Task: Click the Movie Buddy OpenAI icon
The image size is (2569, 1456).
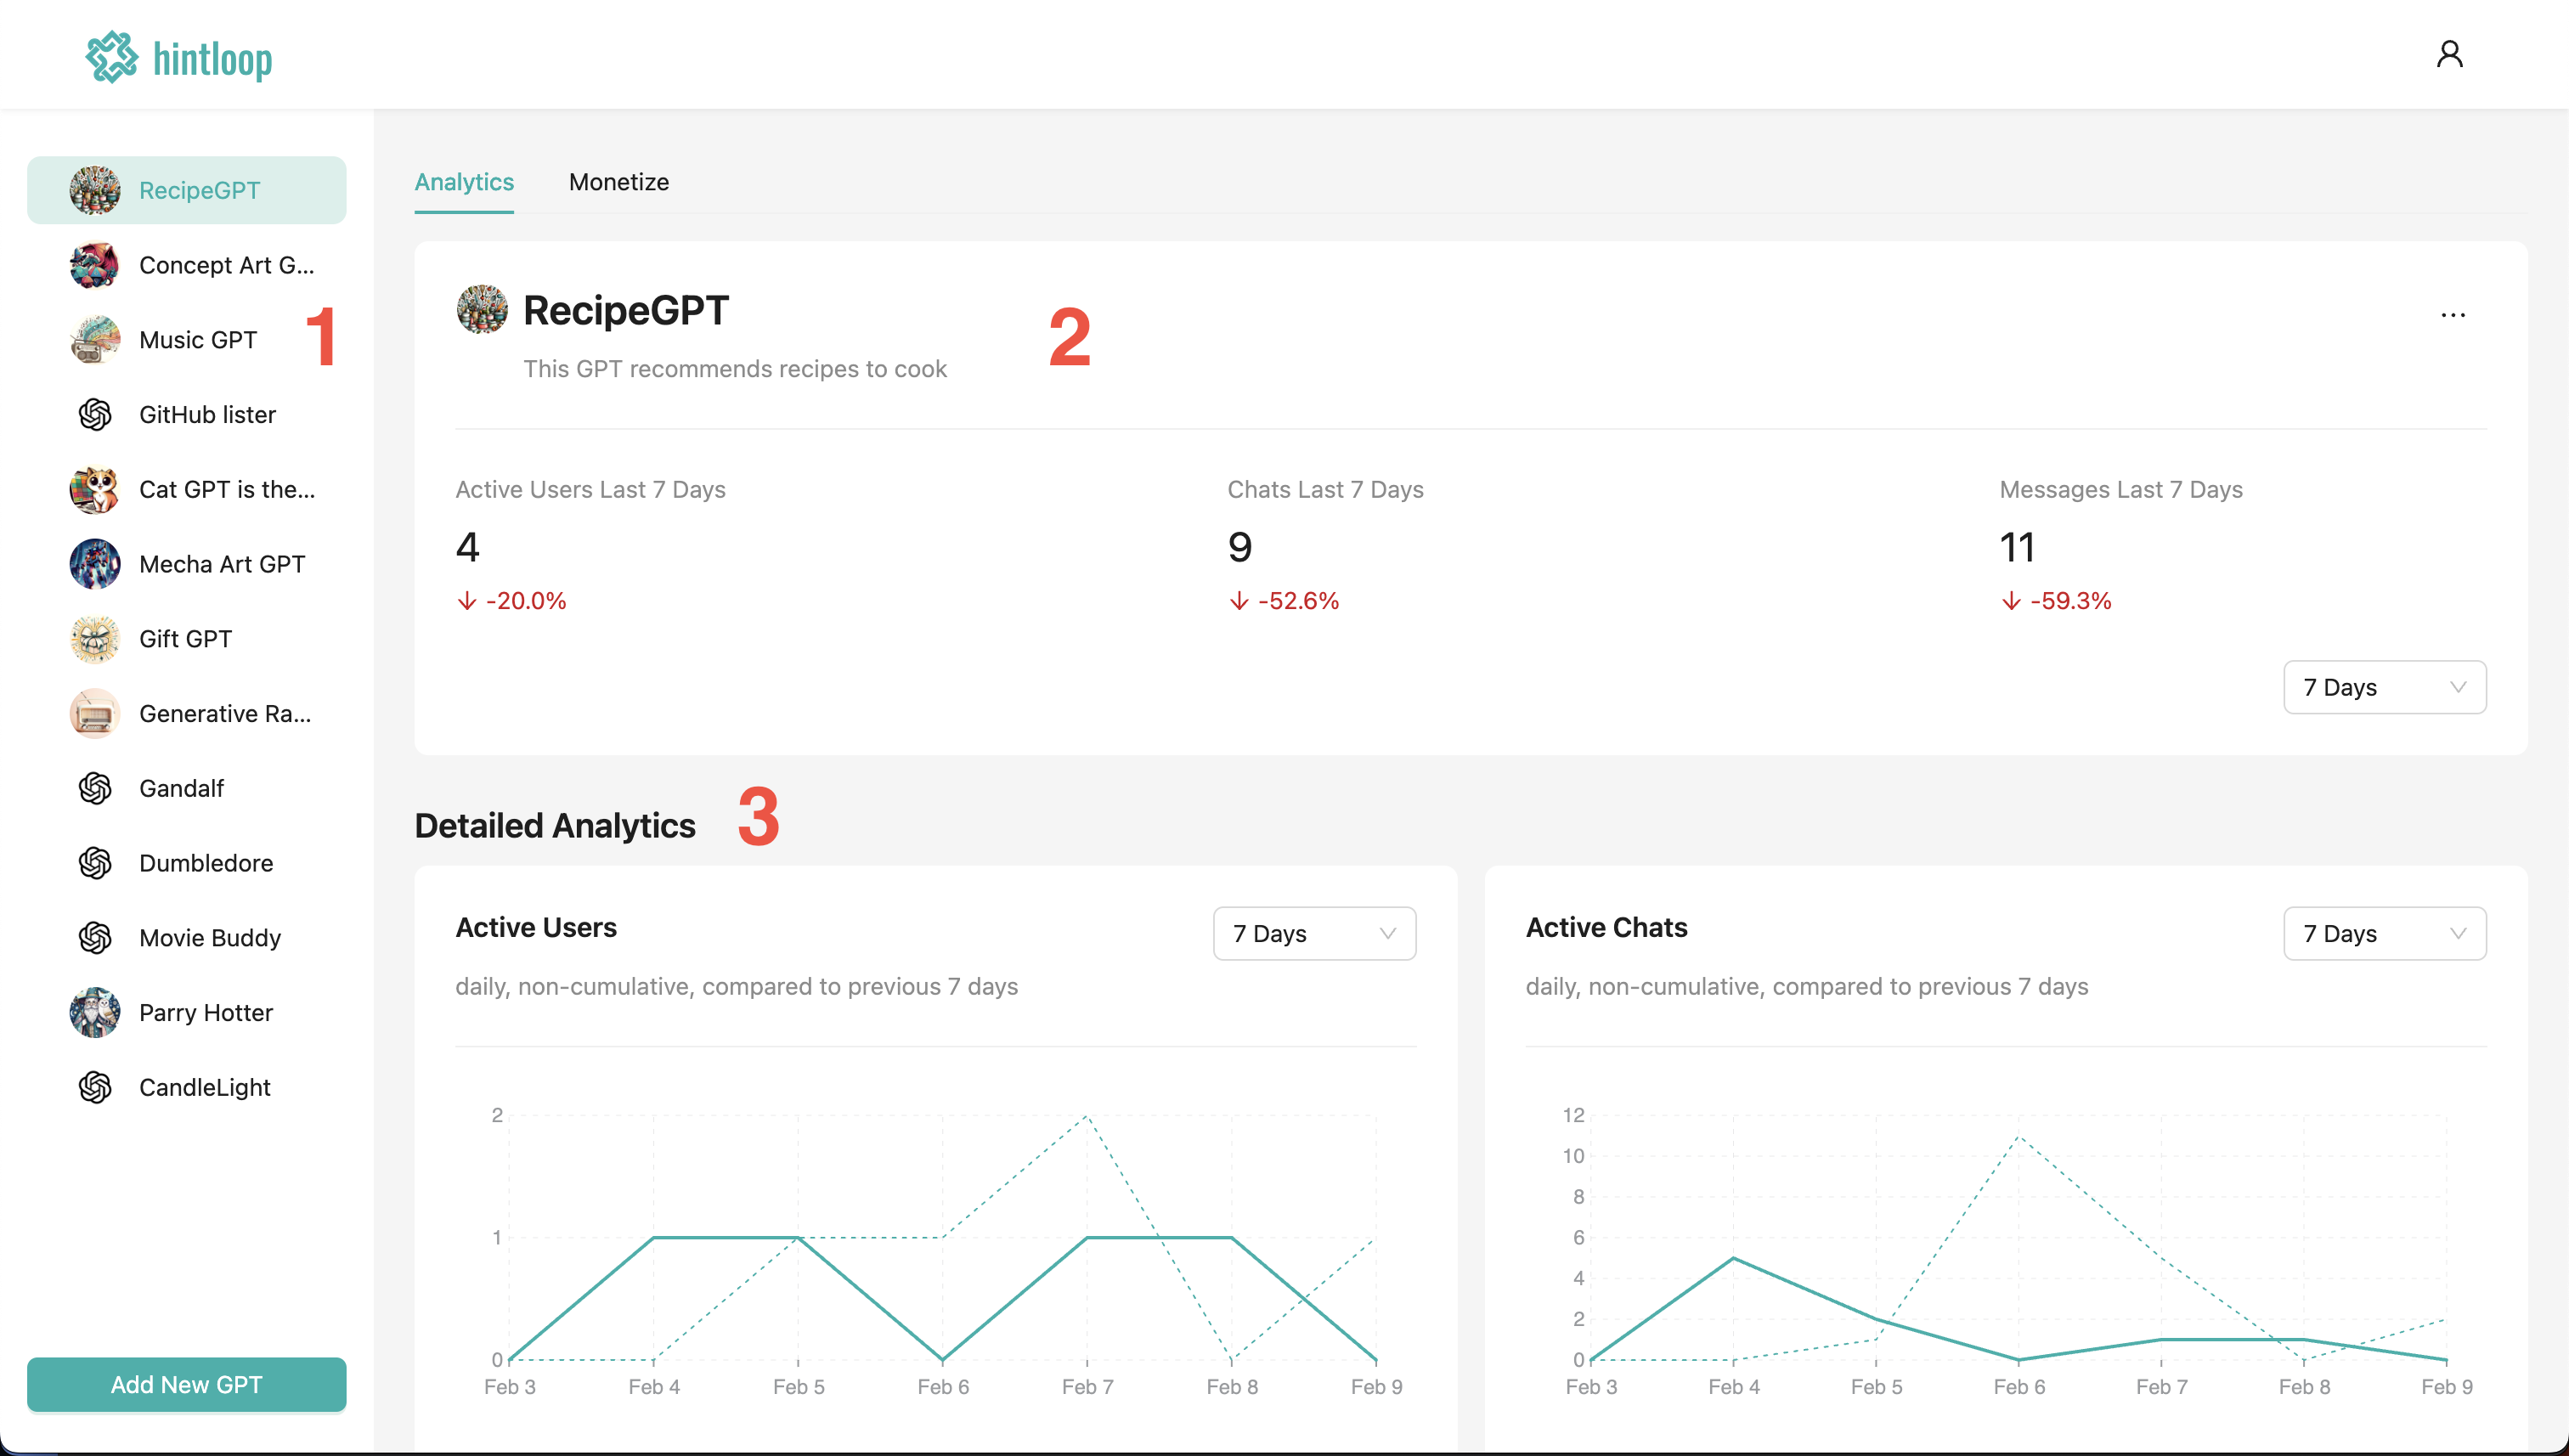Action: 95,938
